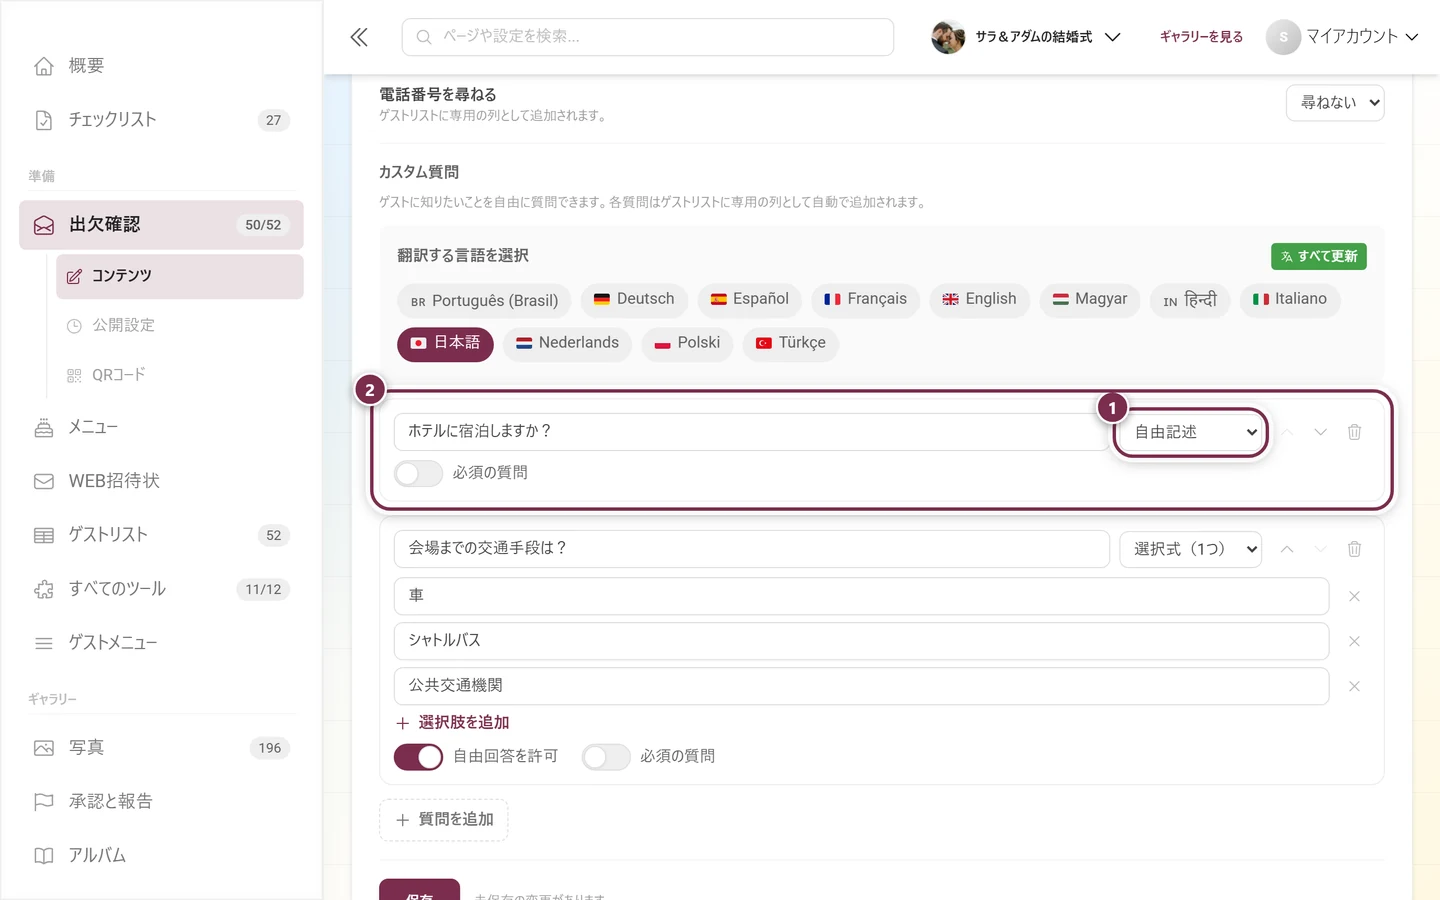Image resolution: width=1440 pixels, height=900 pixels.
Task: Open QRコード sub-item
Action: pyautogui.click(x=180, y=375)
